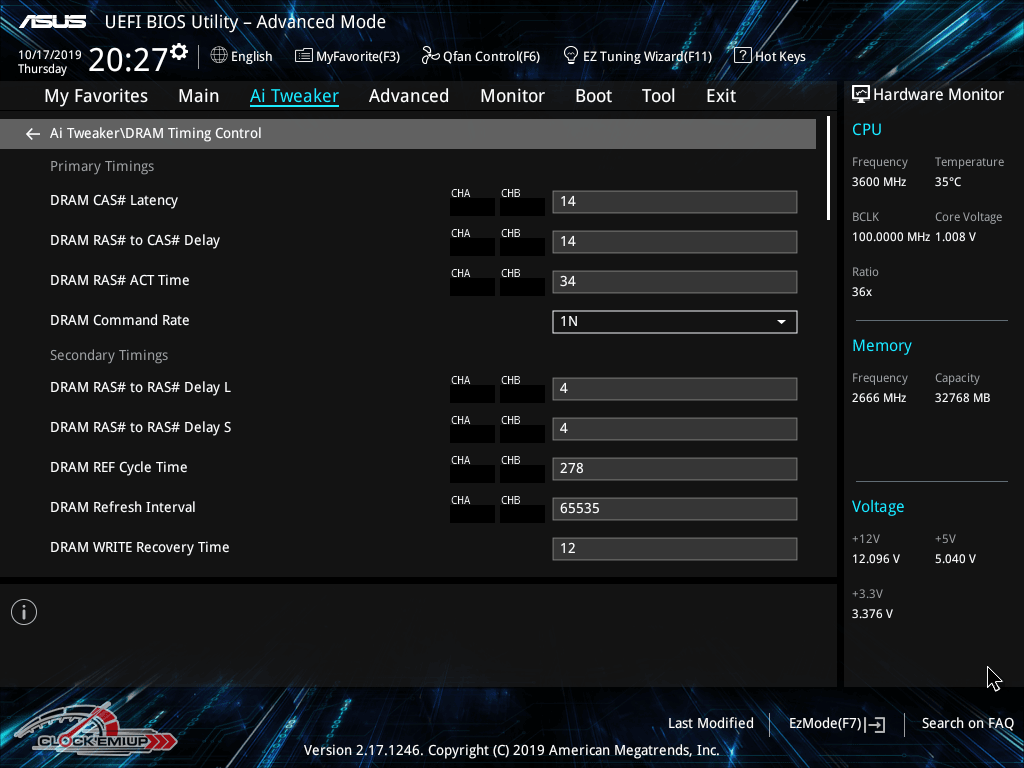The image size is (1024, 768).
Task: Open Hot Keys question mark icon
Action: pos(742,56)
